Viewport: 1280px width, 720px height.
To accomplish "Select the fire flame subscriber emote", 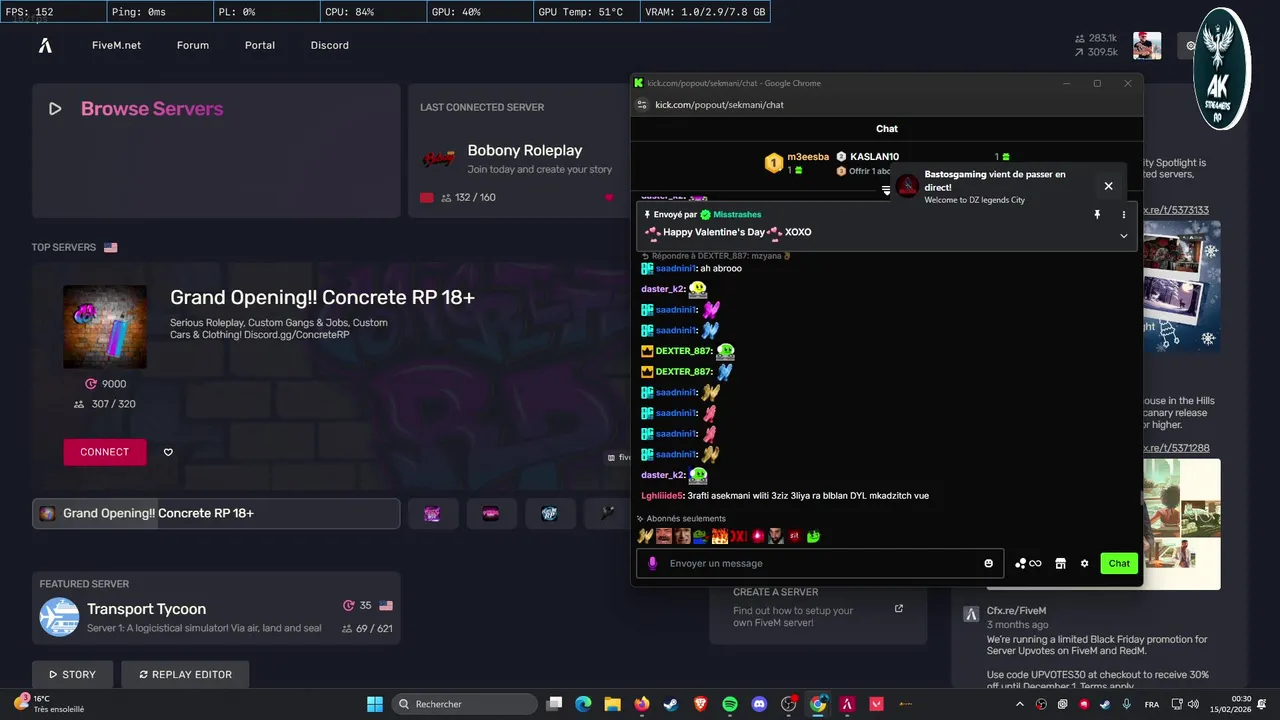I will coord(719,536).
